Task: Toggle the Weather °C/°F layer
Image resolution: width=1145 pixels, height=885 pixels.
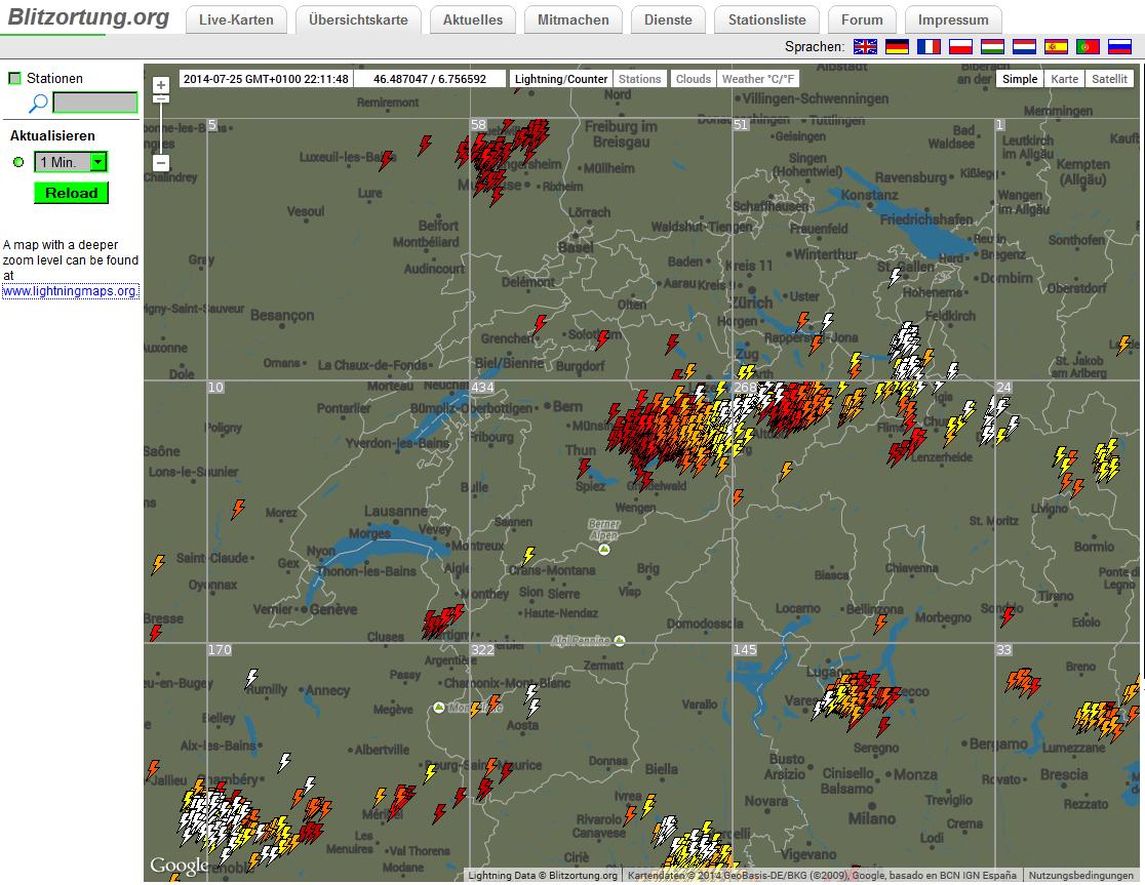Action: (x=758, y=79)
